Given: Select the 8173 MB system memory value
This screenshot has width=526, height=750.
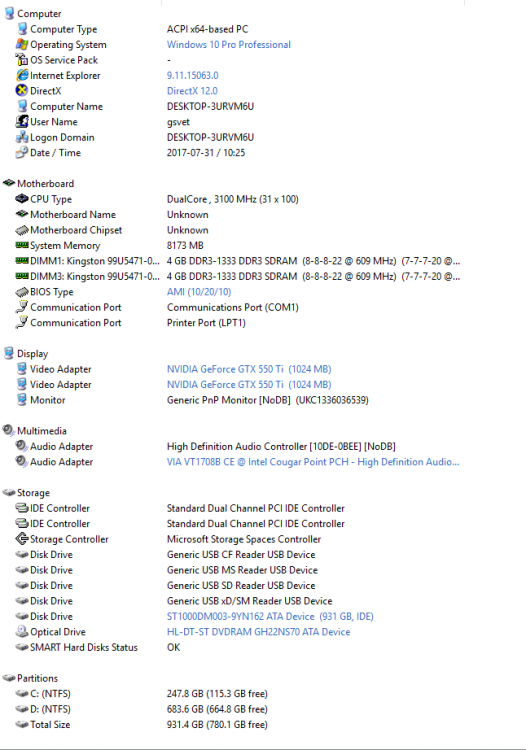Looking at the screenshot, I should [x=185, y=245].
